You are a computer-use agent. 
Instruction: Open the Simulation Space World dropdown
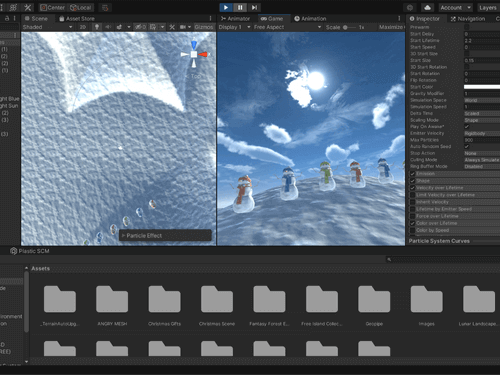(482, 100)
